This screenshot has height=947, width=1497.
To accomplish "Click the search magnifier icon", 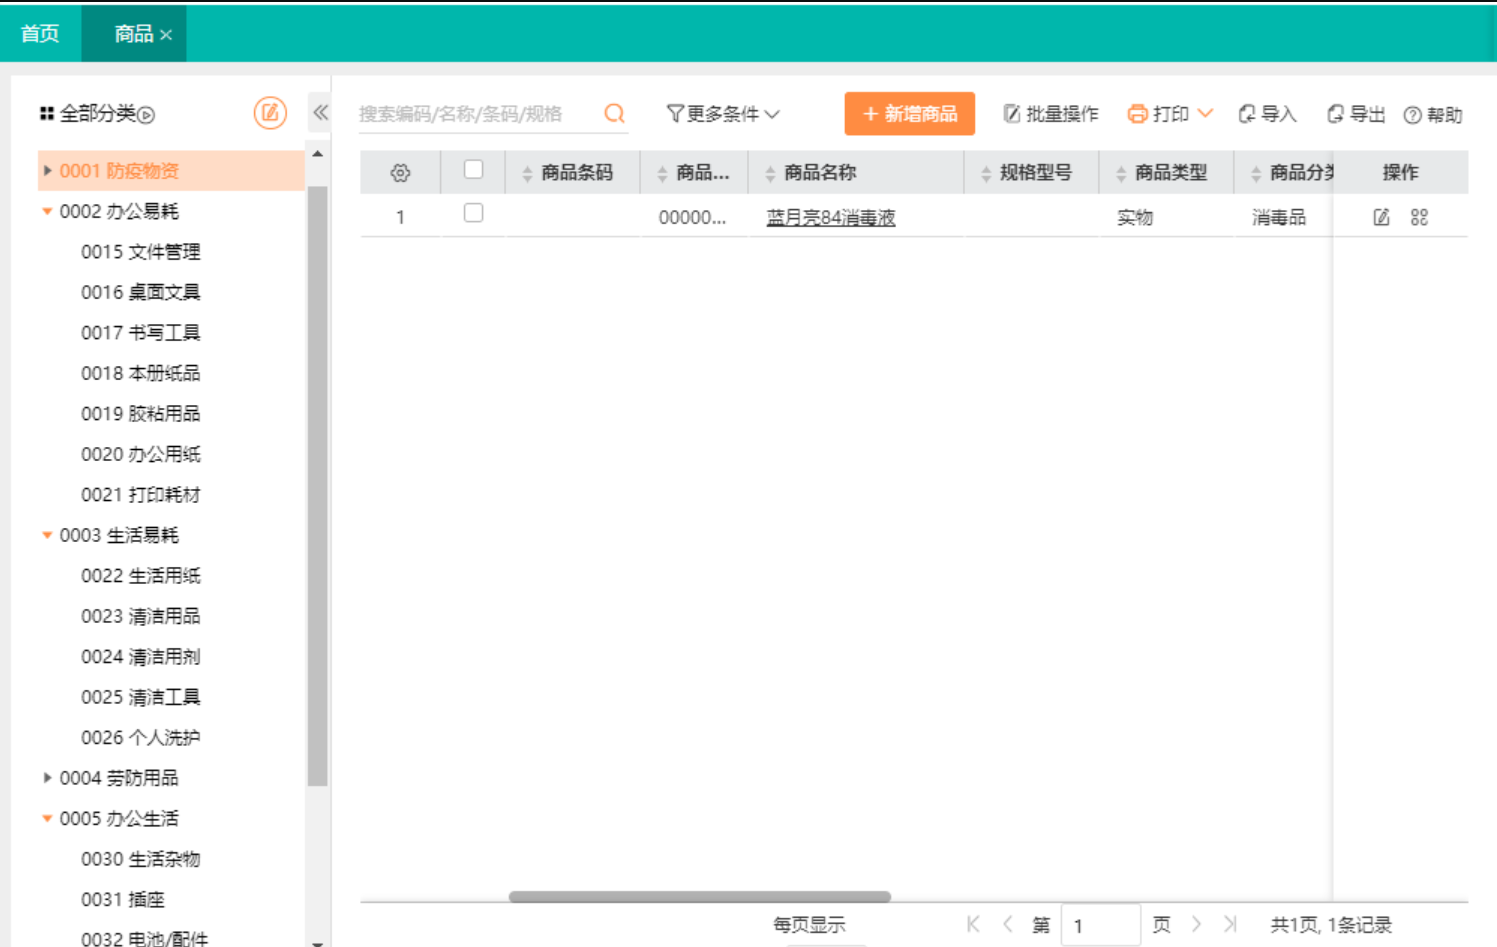I will [614, 114].
